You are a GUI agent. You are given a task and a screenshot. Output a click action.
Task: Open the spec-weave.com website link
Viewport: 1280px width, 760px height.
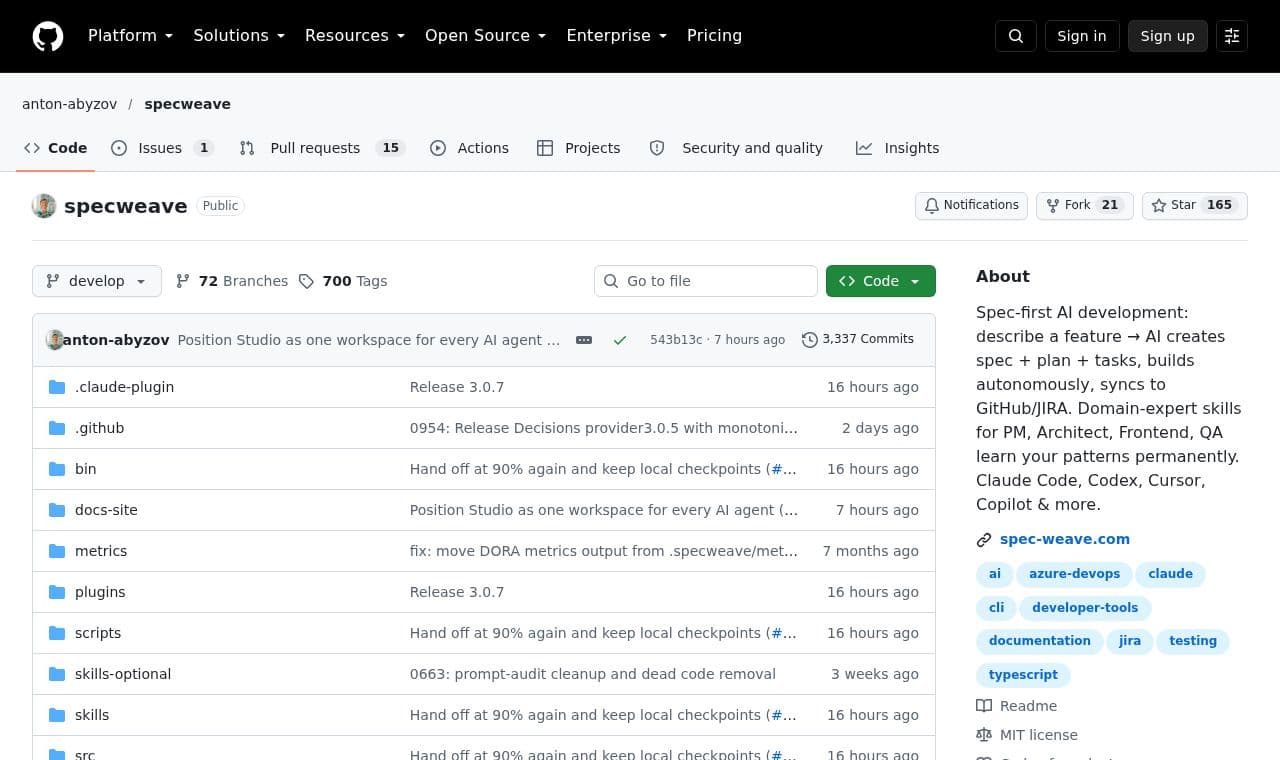click(x=1065, y=539)
